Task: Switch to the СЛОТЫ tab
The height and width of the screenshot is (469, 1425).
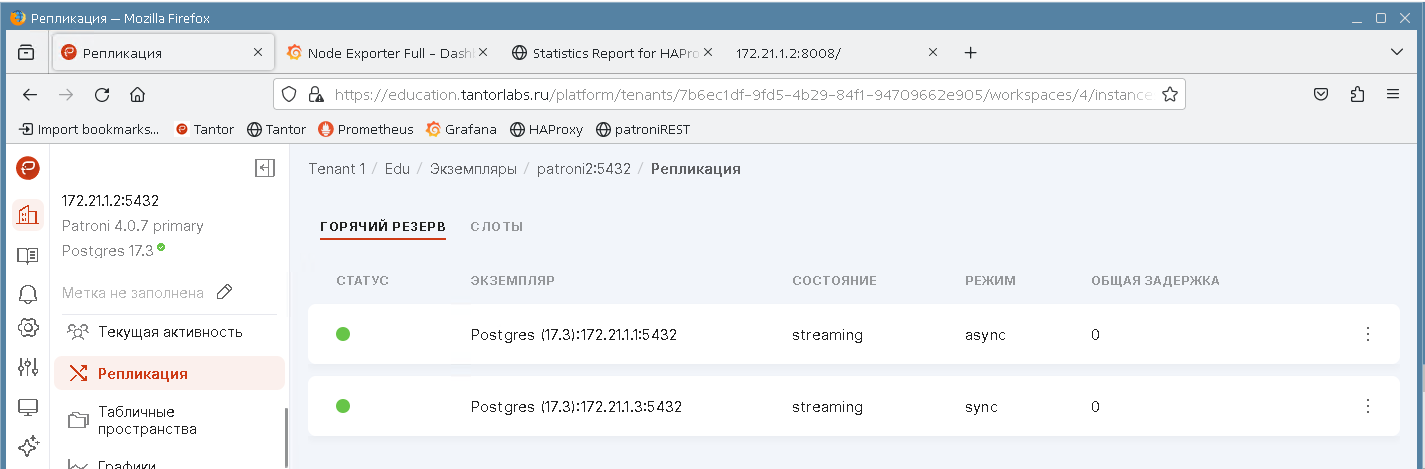Action: coord(496,227)
